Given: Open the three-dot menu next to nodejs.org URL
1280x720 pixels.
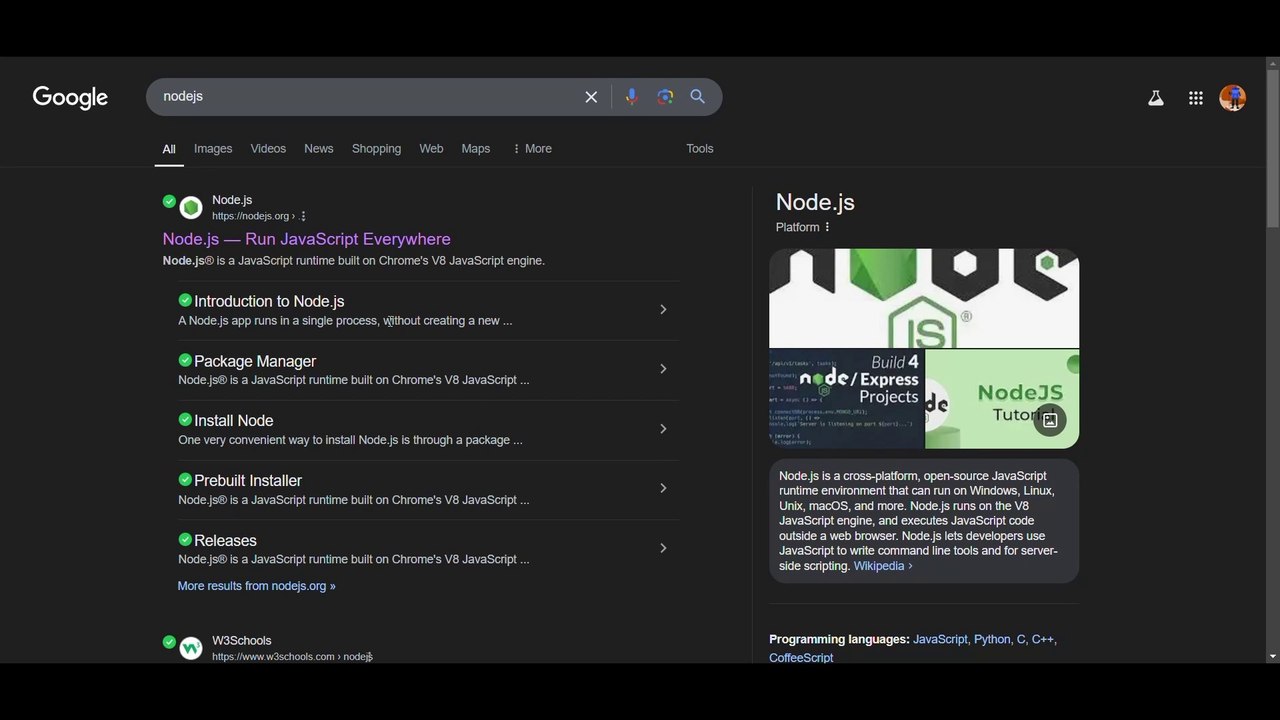Looking at the screenshot, I should point(303,216).
